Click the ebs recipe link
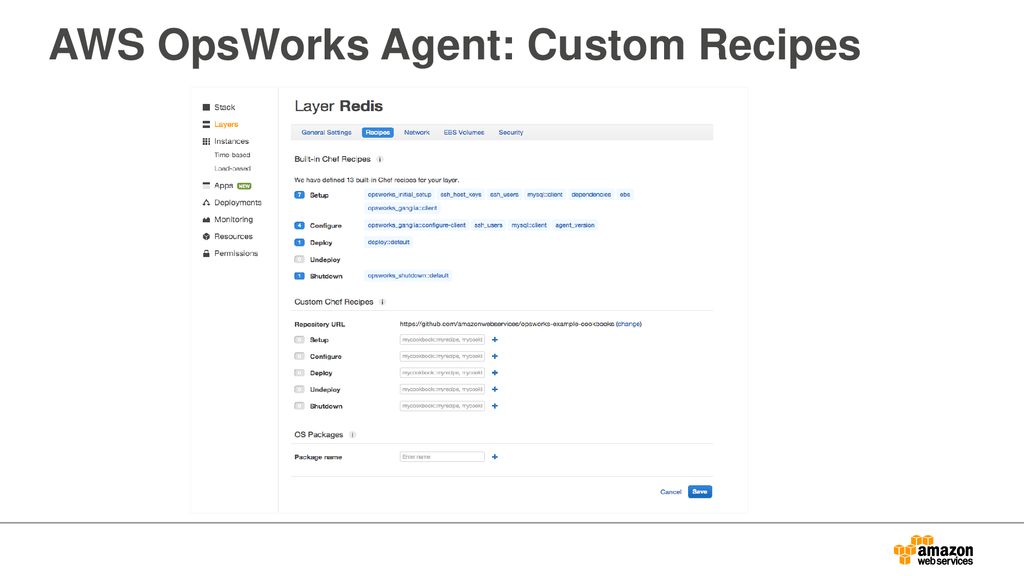1024x576 pixels. pos(625,195)
